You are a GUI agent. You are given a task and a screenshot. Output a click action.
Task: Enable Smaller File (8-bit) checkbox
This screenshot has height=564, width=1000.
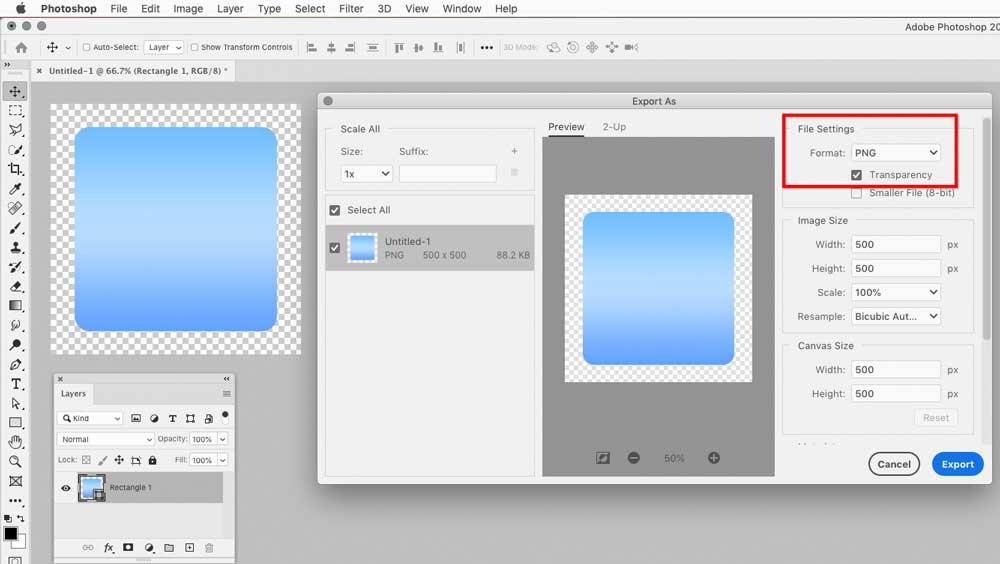[857, 193]
